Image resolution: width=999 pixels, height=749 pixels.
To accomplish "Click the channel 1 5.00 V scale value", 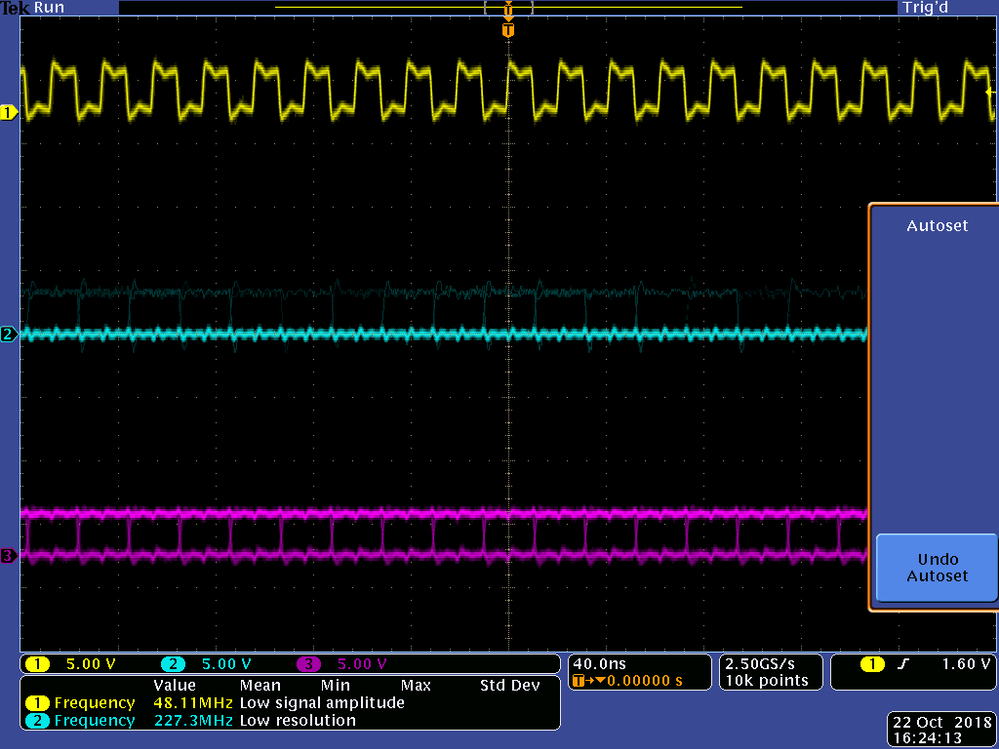I will pyautogui.click(x=90, y=664).
